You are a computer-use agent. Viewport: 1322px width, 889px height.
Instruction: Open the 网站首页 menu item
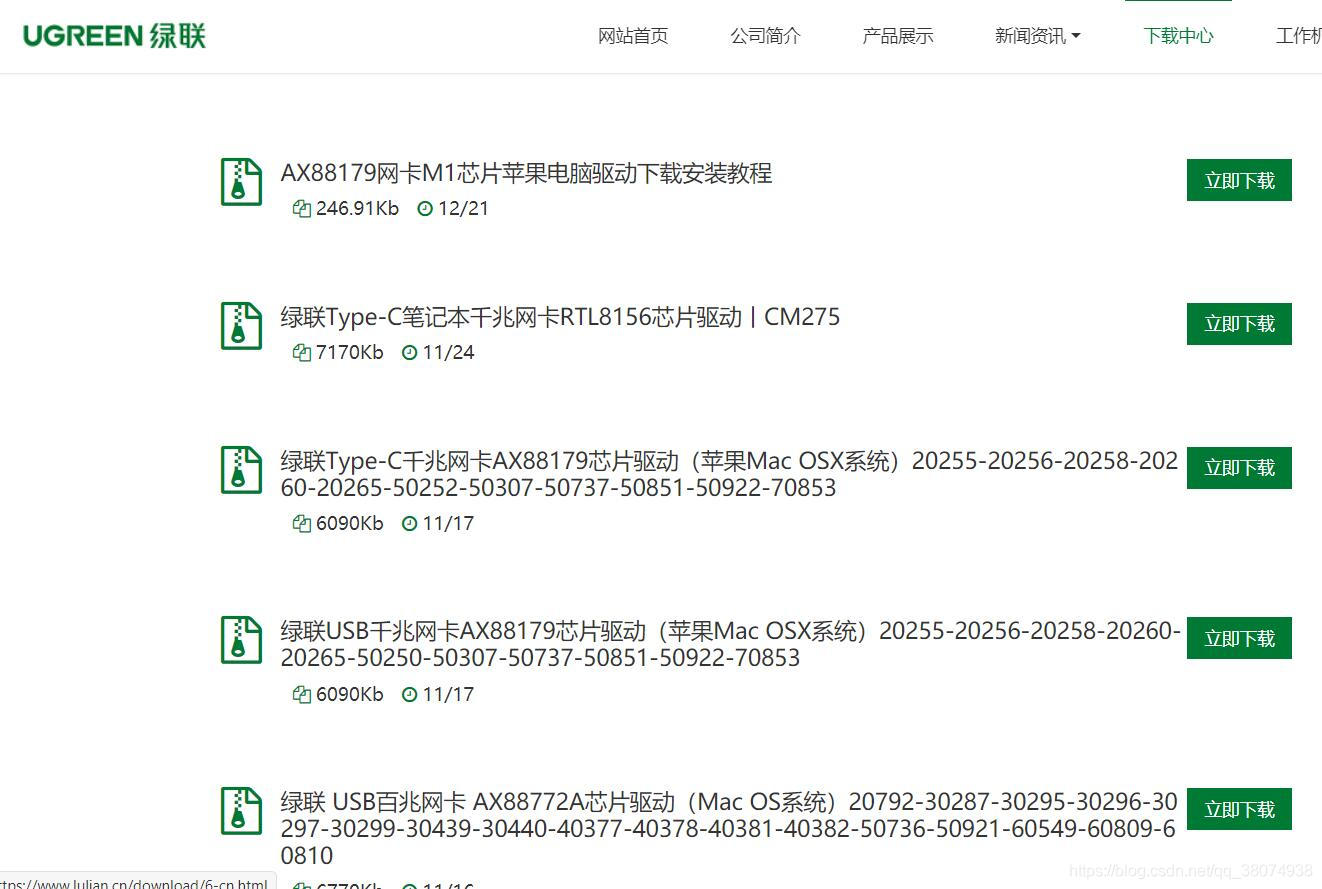(633, 36)
